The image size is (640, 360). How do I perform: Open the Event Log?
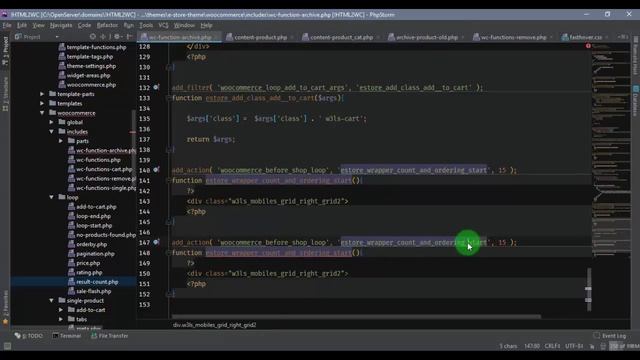point(610,336)
